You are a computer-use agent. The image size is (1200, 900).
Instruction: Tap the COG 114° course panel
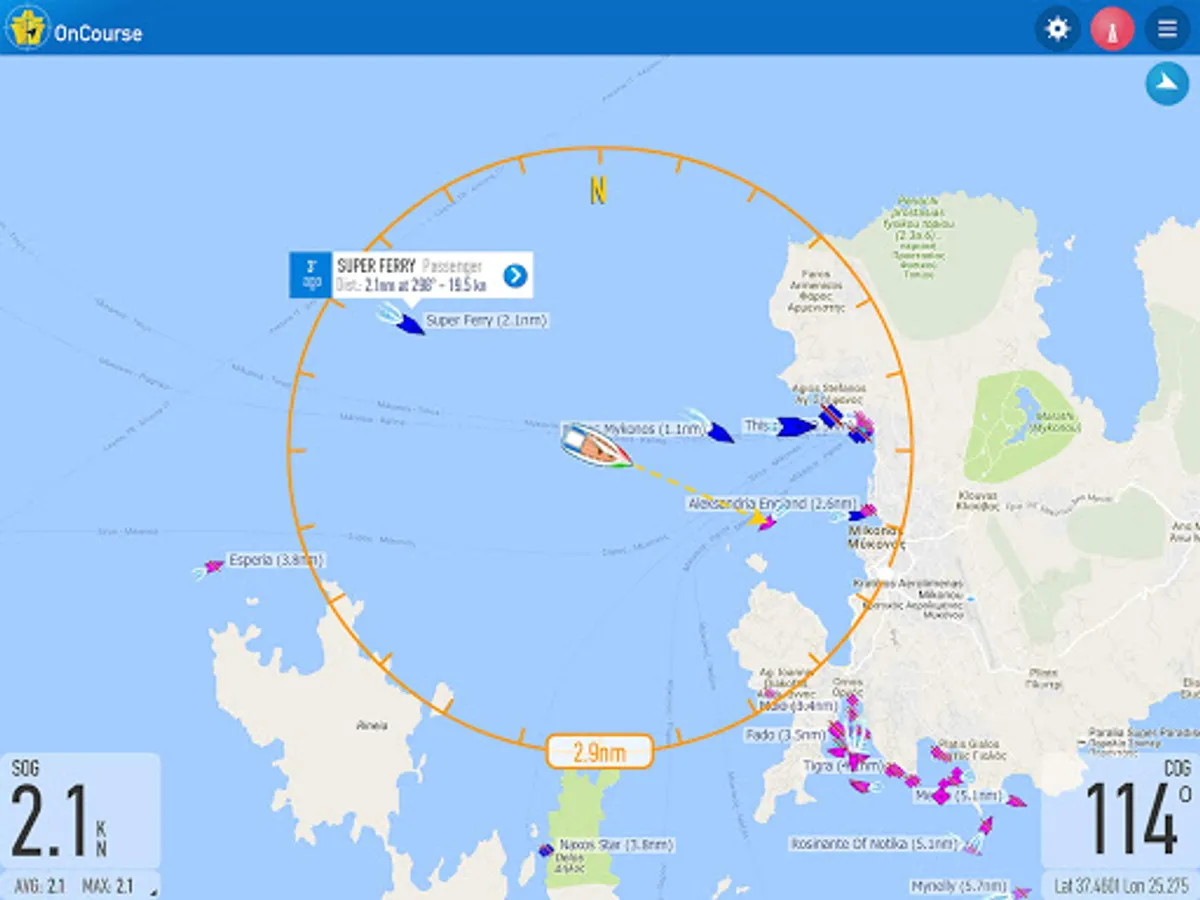[1120, 811]
